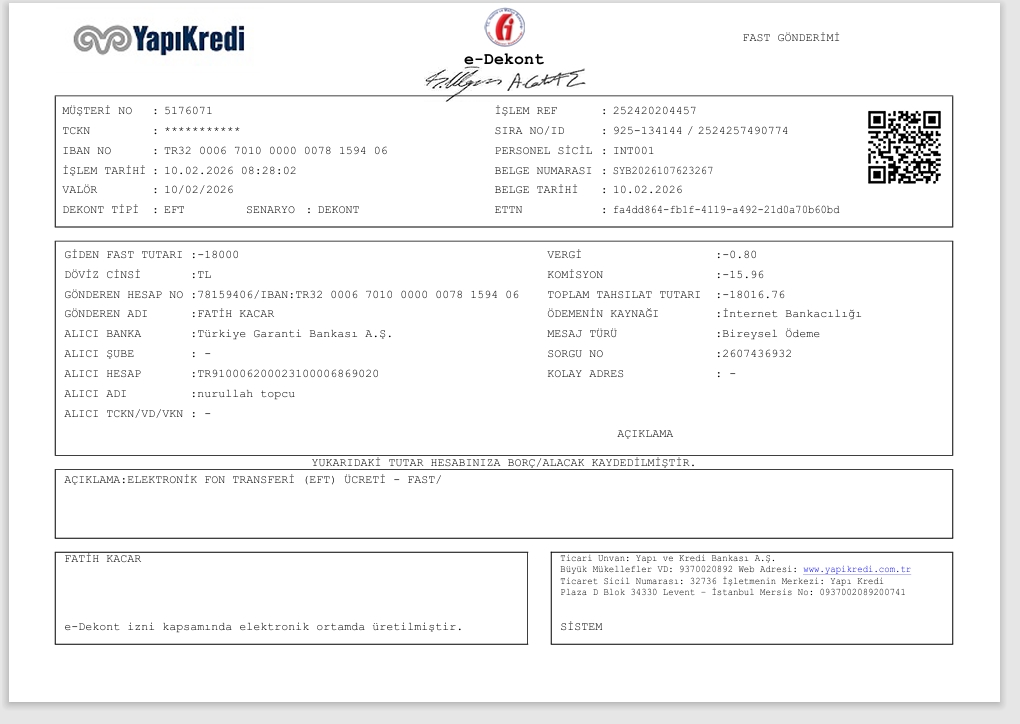Click the e-Dekont title heading

503,59
